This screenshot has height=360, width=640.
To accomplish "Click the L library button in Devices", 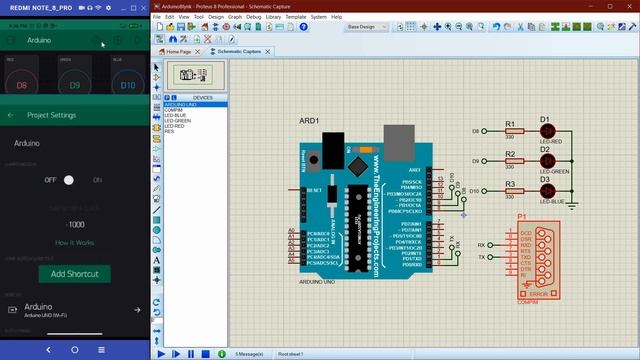I will coord(174,98).
